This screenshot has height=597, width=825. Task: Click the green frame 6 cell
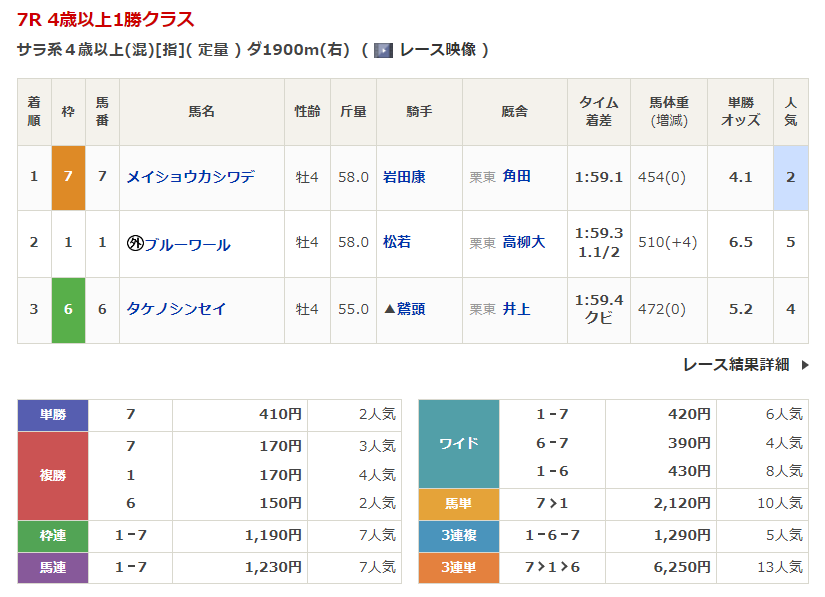pyautogui.click(x=68, y=309)
